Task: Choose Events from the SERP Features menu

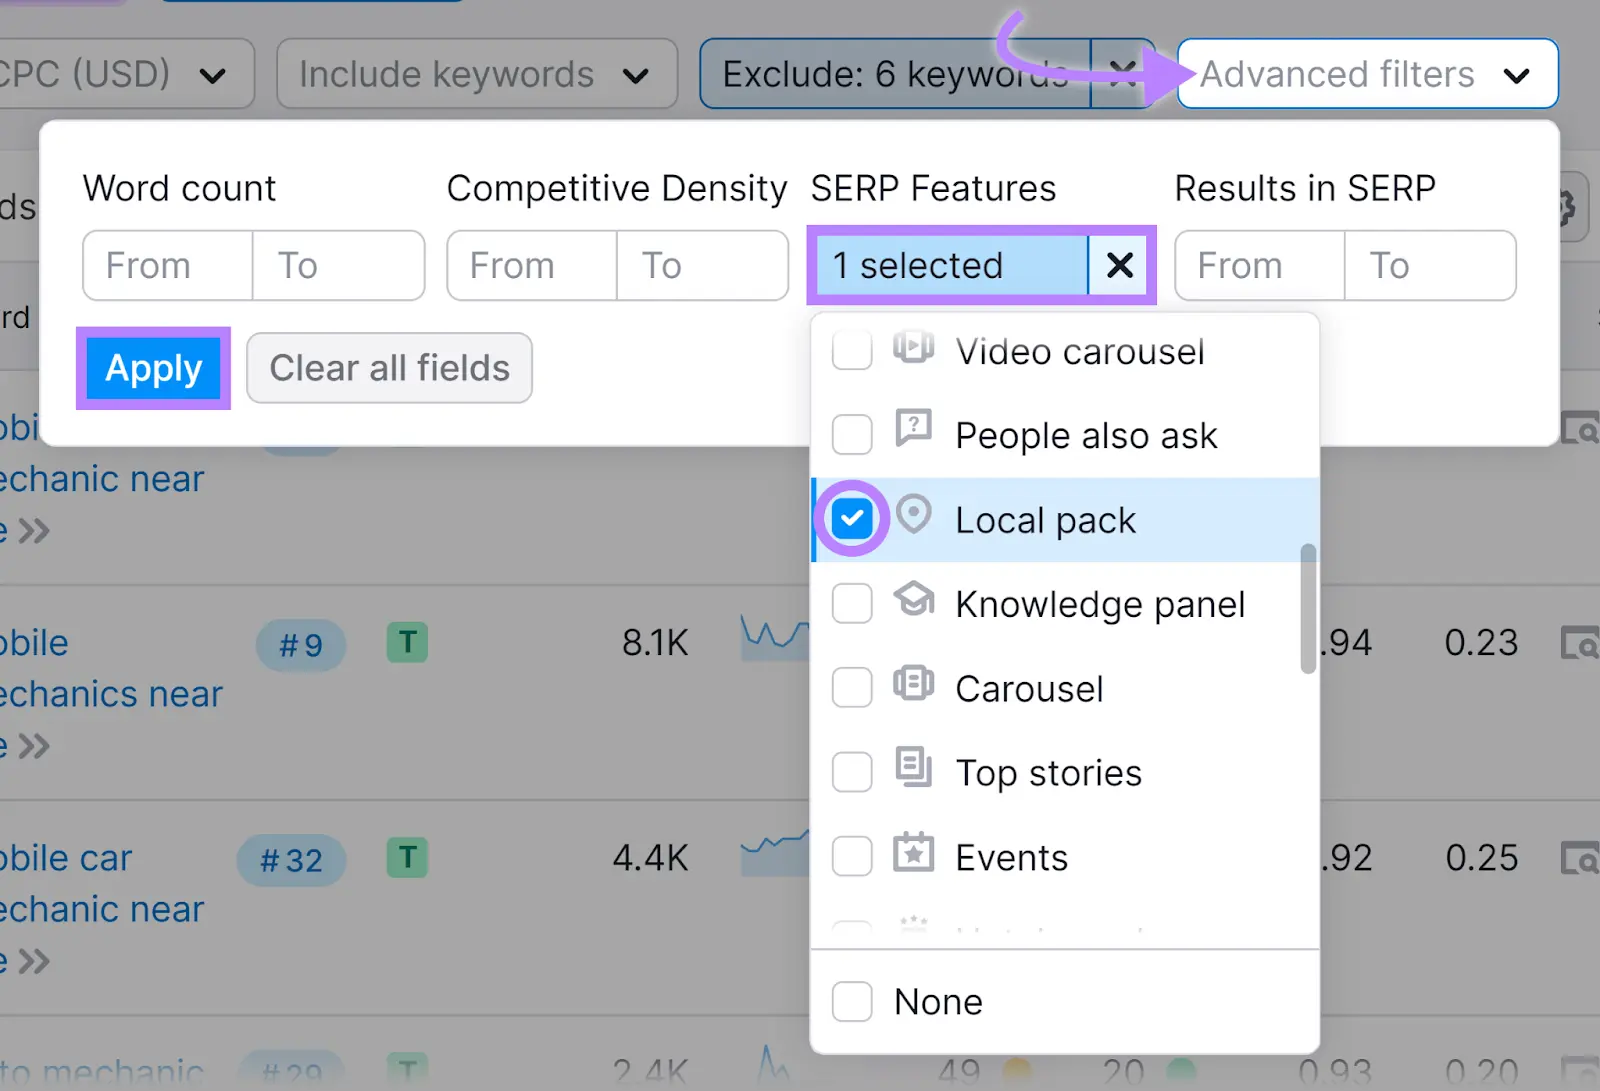Action: tap(1010, 856)
